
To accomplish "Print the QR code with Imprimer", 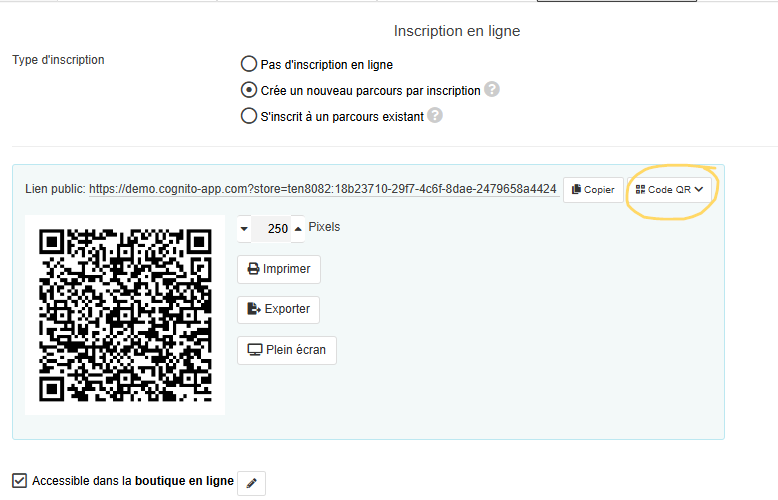I will tap(279, 269).
